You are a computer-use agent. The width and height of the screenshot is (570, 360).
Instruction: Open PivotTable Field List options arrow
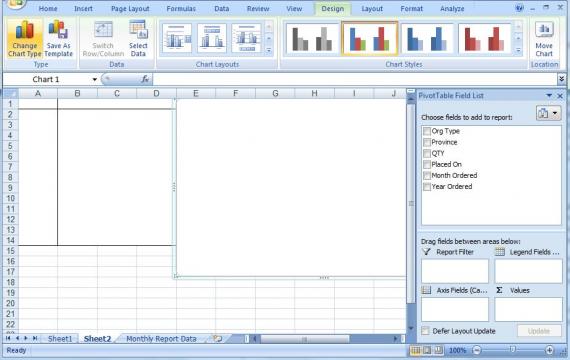(549, 96)
